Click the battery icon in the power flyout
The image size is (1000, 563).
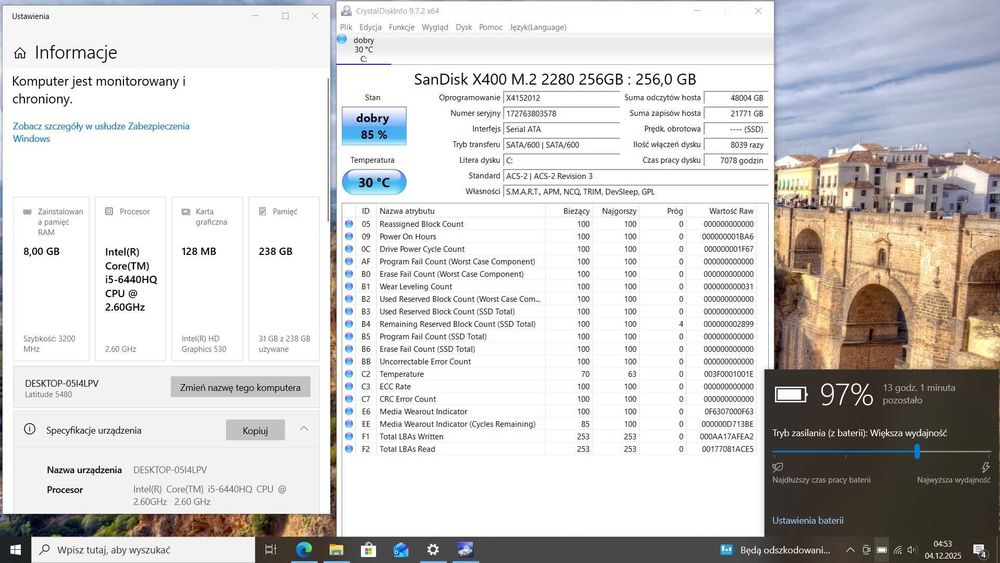(791, 395)
